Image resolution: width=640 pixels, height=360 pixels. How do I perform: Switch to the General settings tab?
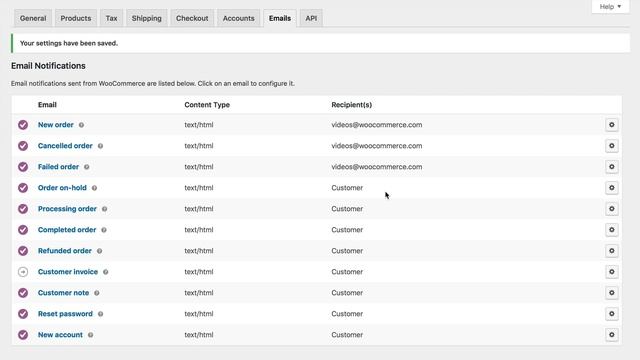pyautogui.click(x=33, y=18)
